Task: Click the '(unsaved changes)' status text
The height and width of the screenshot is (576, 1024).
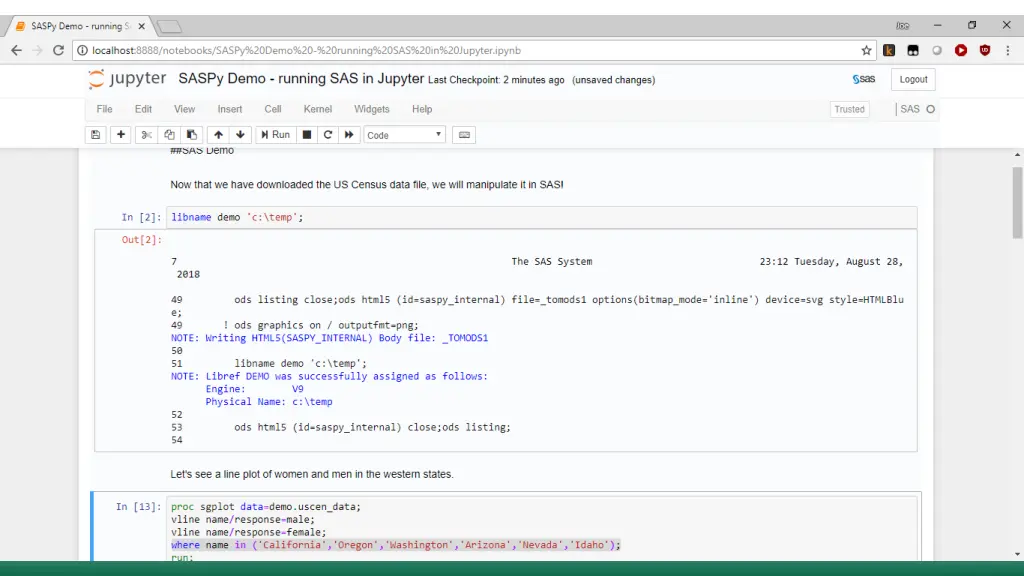Action: [613, 80]
